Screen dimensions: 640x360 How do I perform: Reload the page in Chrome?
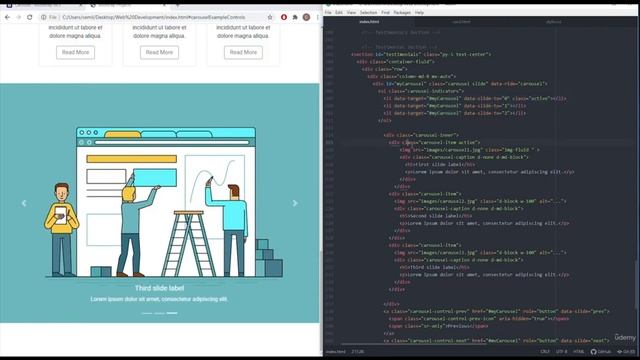pos(29,17)
